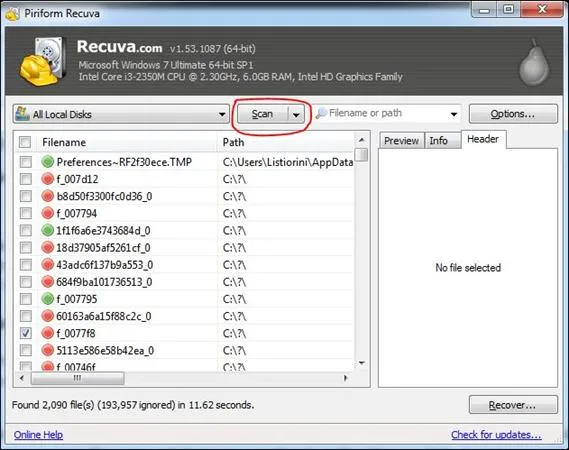Switch to the Preview tab

pyautogui.click(x=401, y=141)
